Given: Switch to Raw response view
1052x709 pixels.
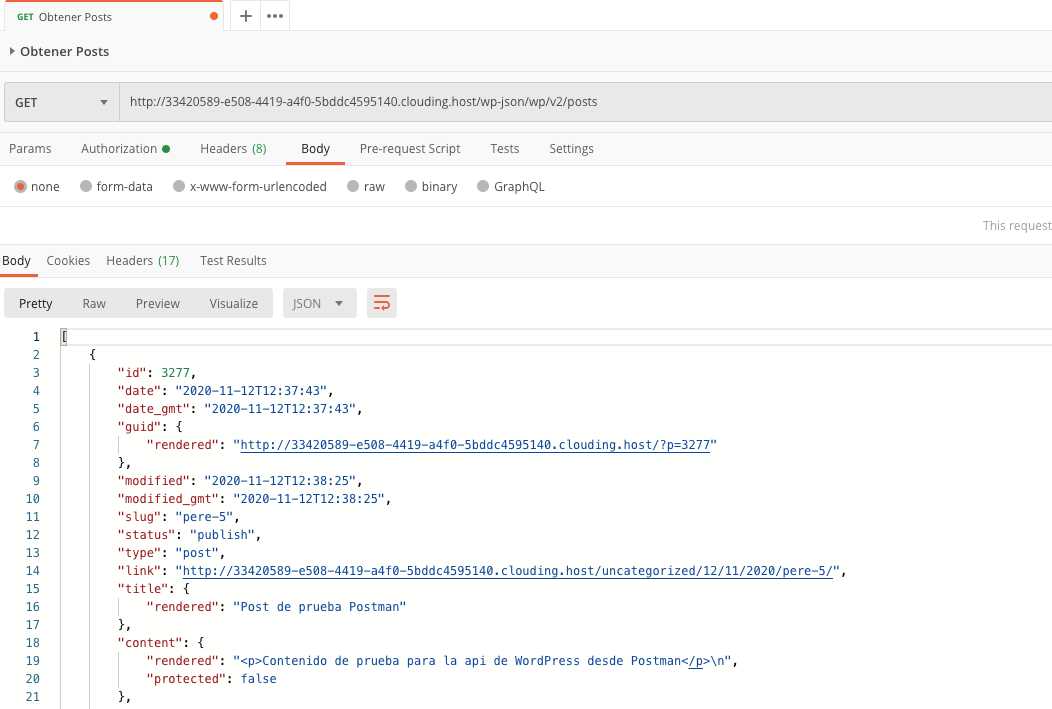Looking at the screenshot, I should coord(94,303).
